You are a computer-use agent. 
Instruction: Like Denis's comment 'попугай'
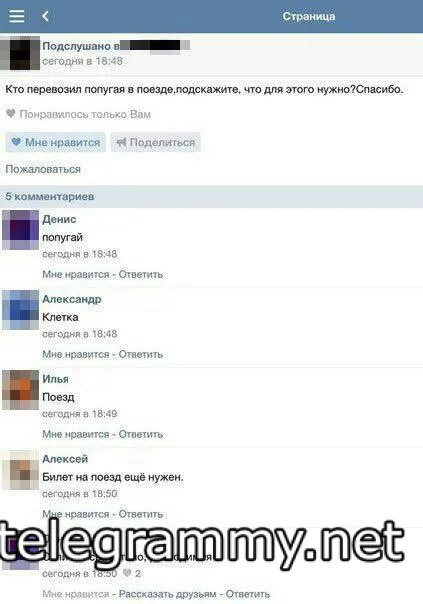click(76, 274)
